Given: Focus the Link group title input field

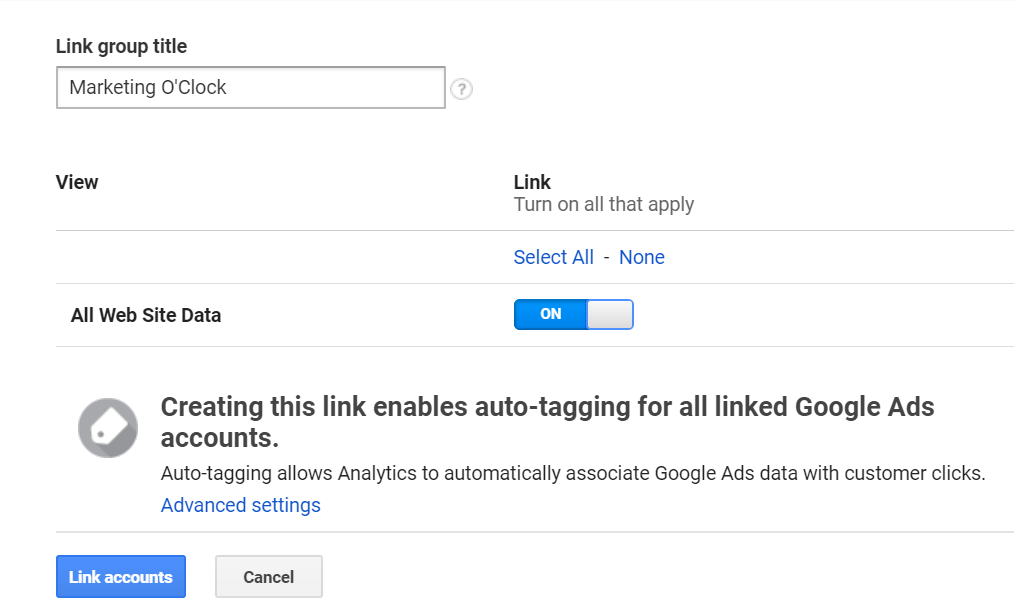Looking at the screenshot, I should (330, 88).
